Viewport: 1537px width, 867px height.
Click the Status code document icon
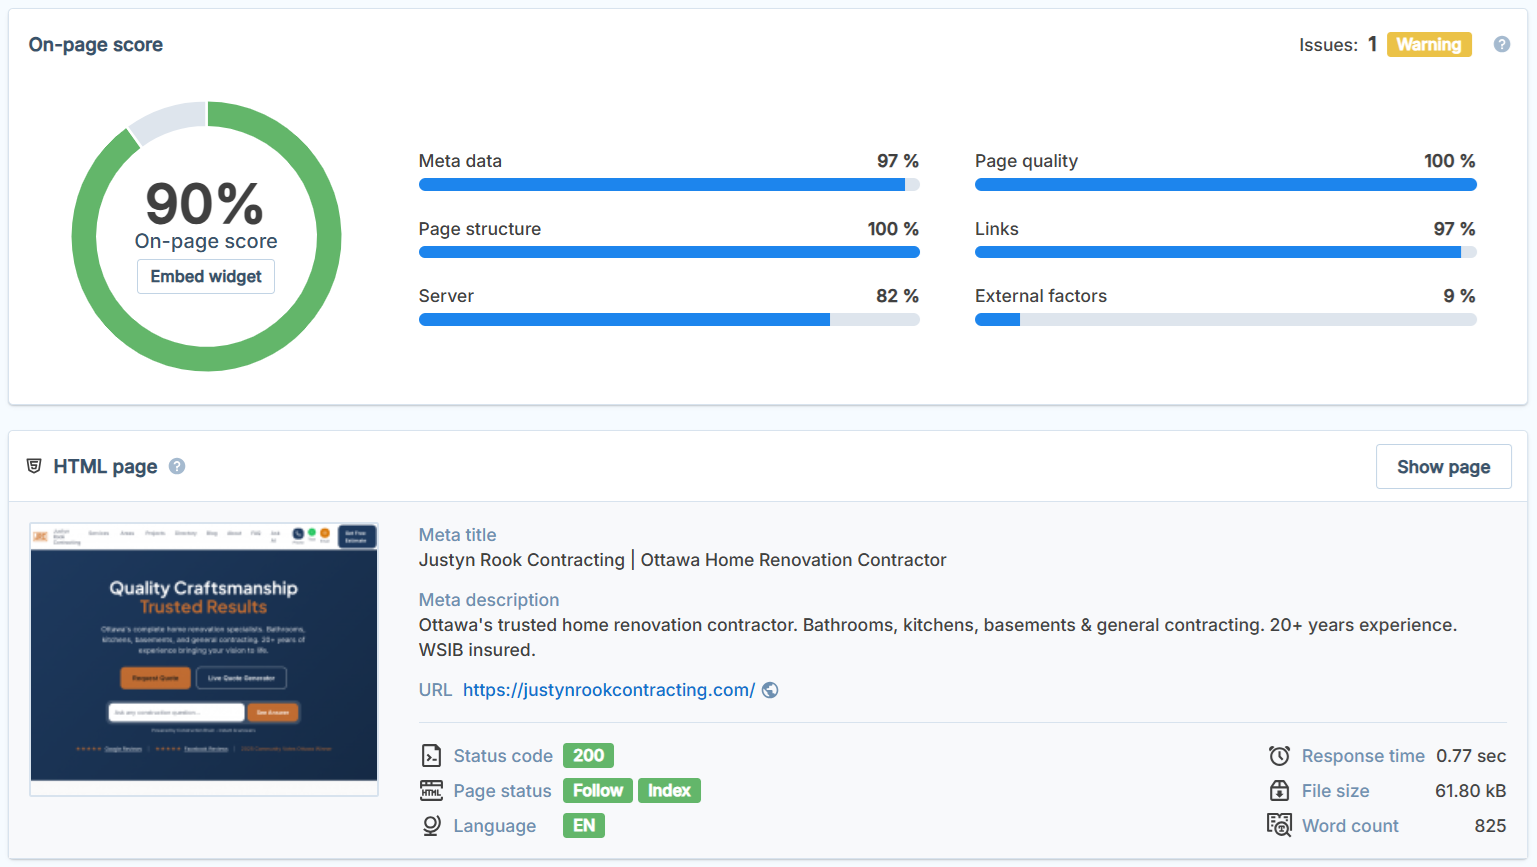431,755
